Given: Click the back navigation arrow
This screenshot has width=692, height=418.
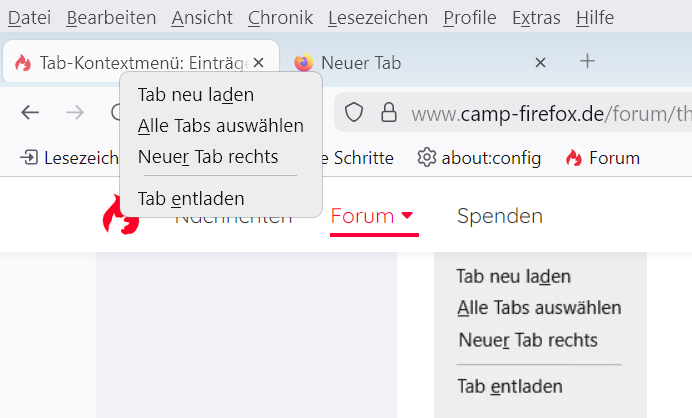Looking at the screenshot, I should pos(30,112).
